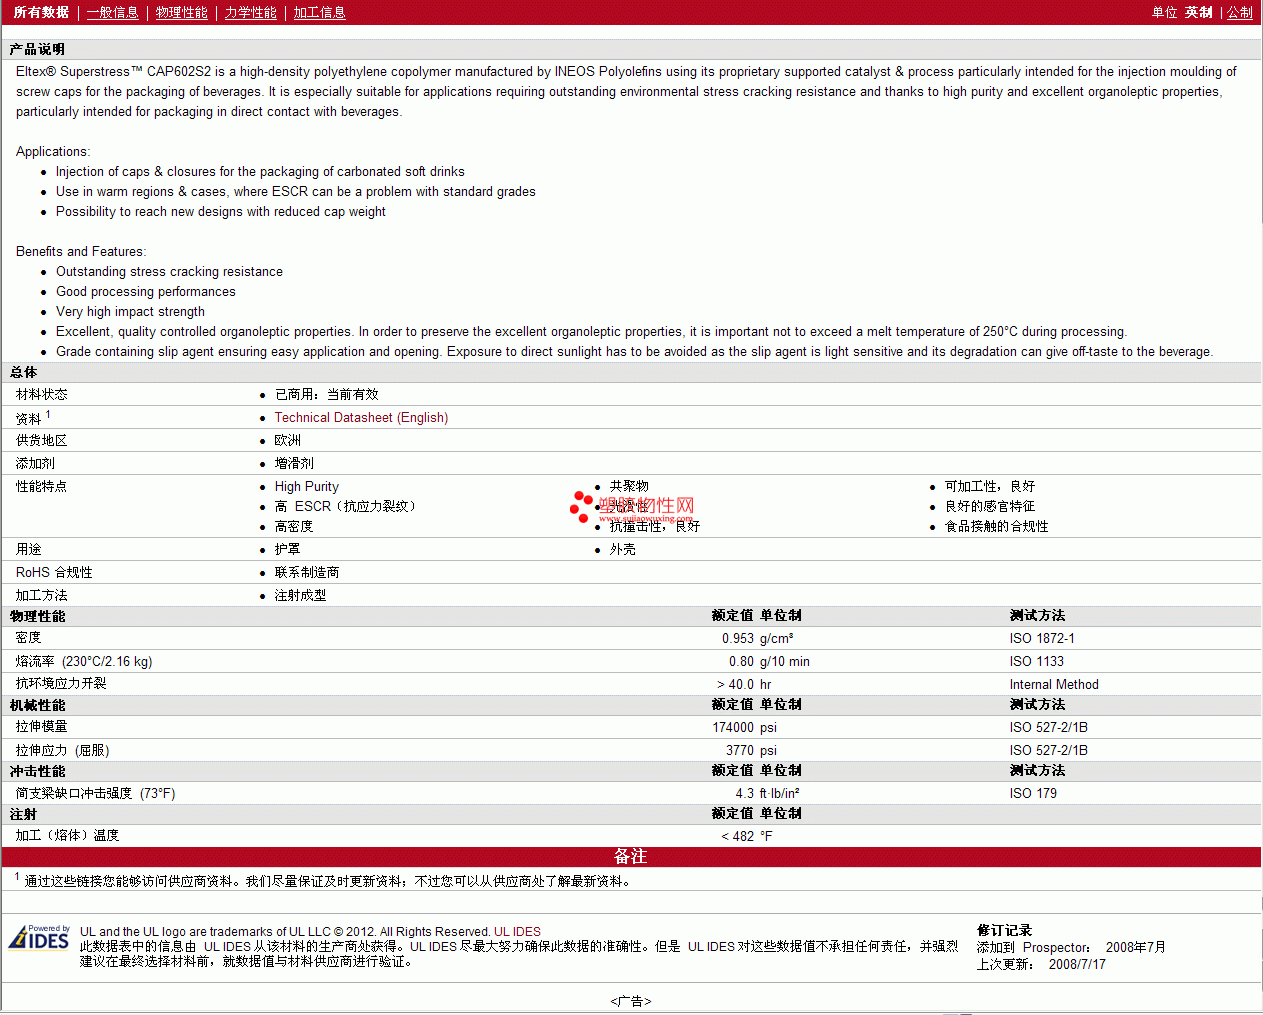Click the 食品接触的合规性 feature

(996, 526)
